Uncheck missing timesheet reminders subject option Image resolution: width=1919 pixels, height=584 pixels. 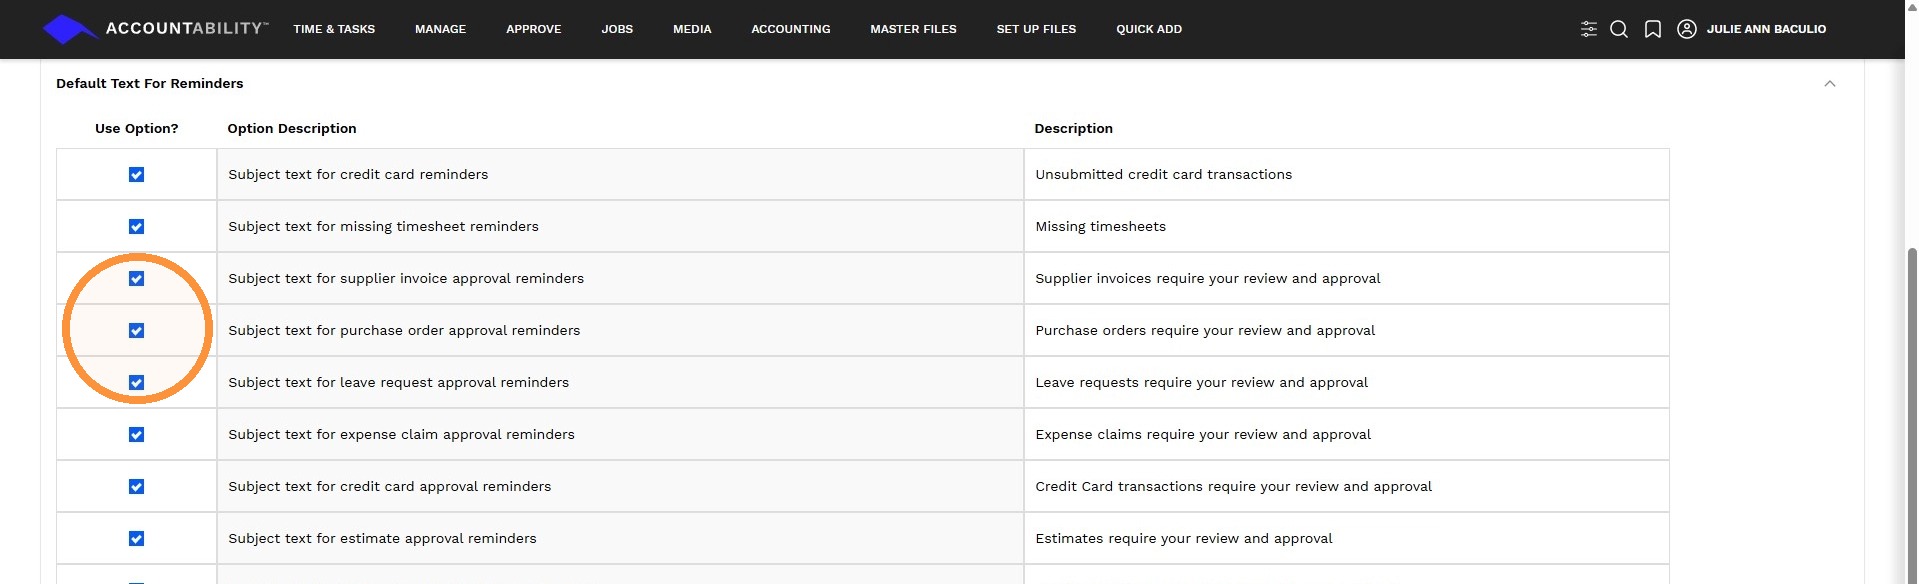[137, 227]
